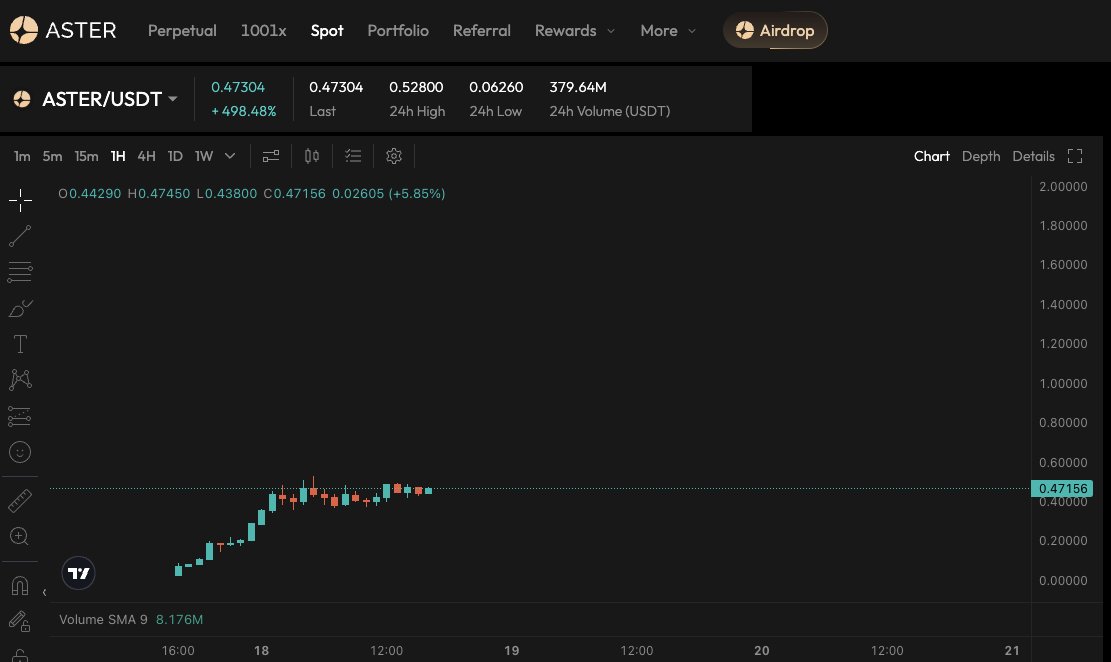
Task: Click the 24h Low value 0.06260
Action: coord(496,87)
